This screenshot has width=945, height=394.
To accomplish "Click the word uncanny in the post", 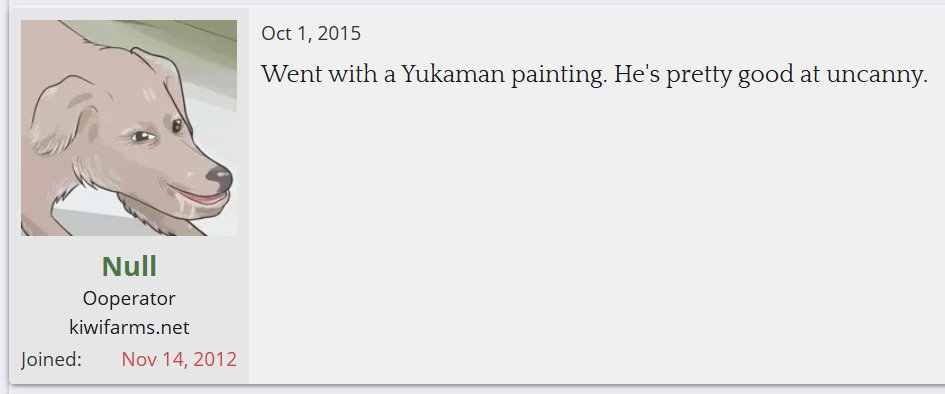I will [x=876, y=76].
